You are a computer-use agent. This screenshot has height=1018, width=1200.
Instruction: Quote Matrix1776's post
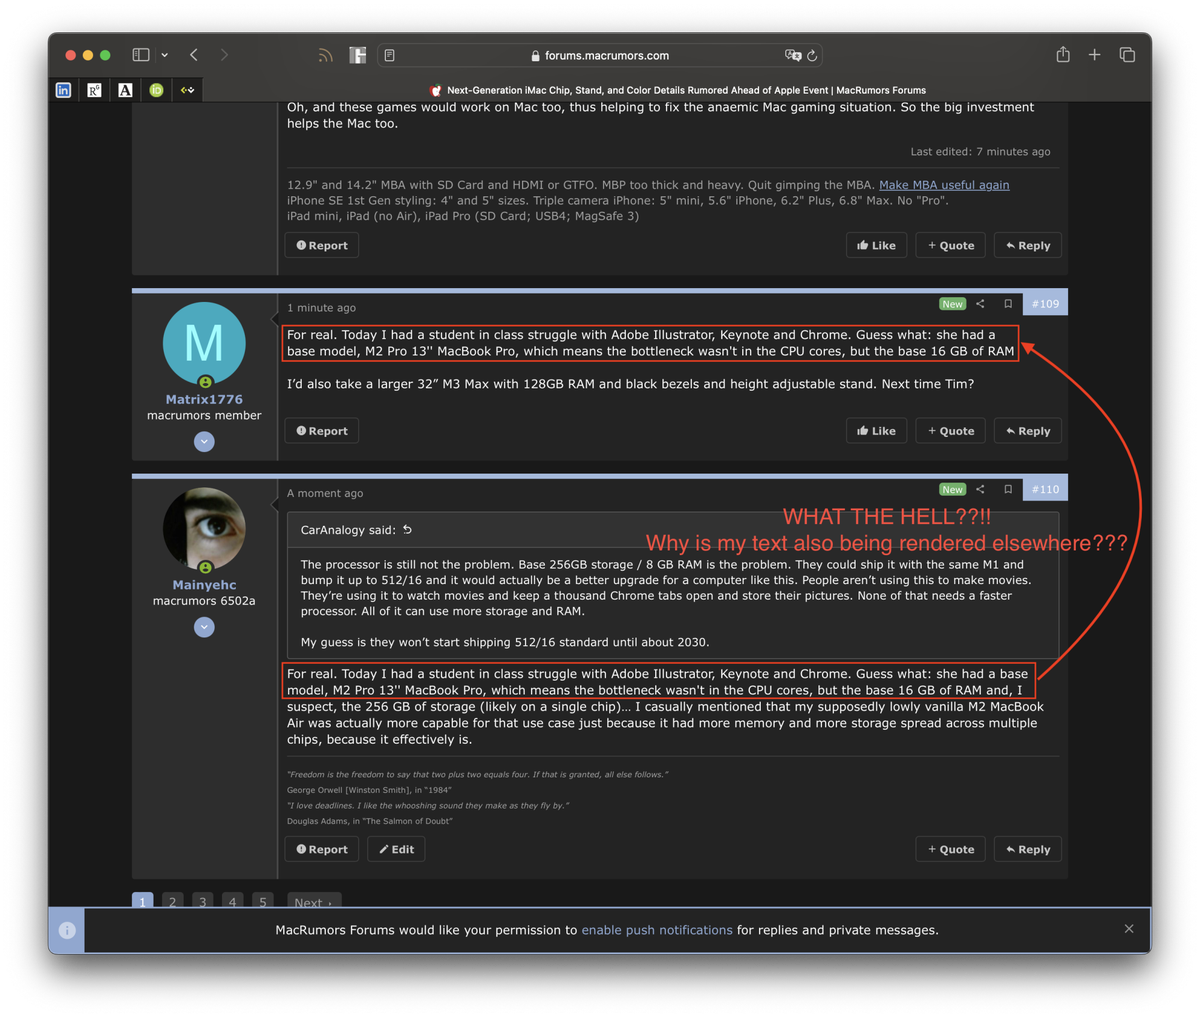tap(950, 431)
